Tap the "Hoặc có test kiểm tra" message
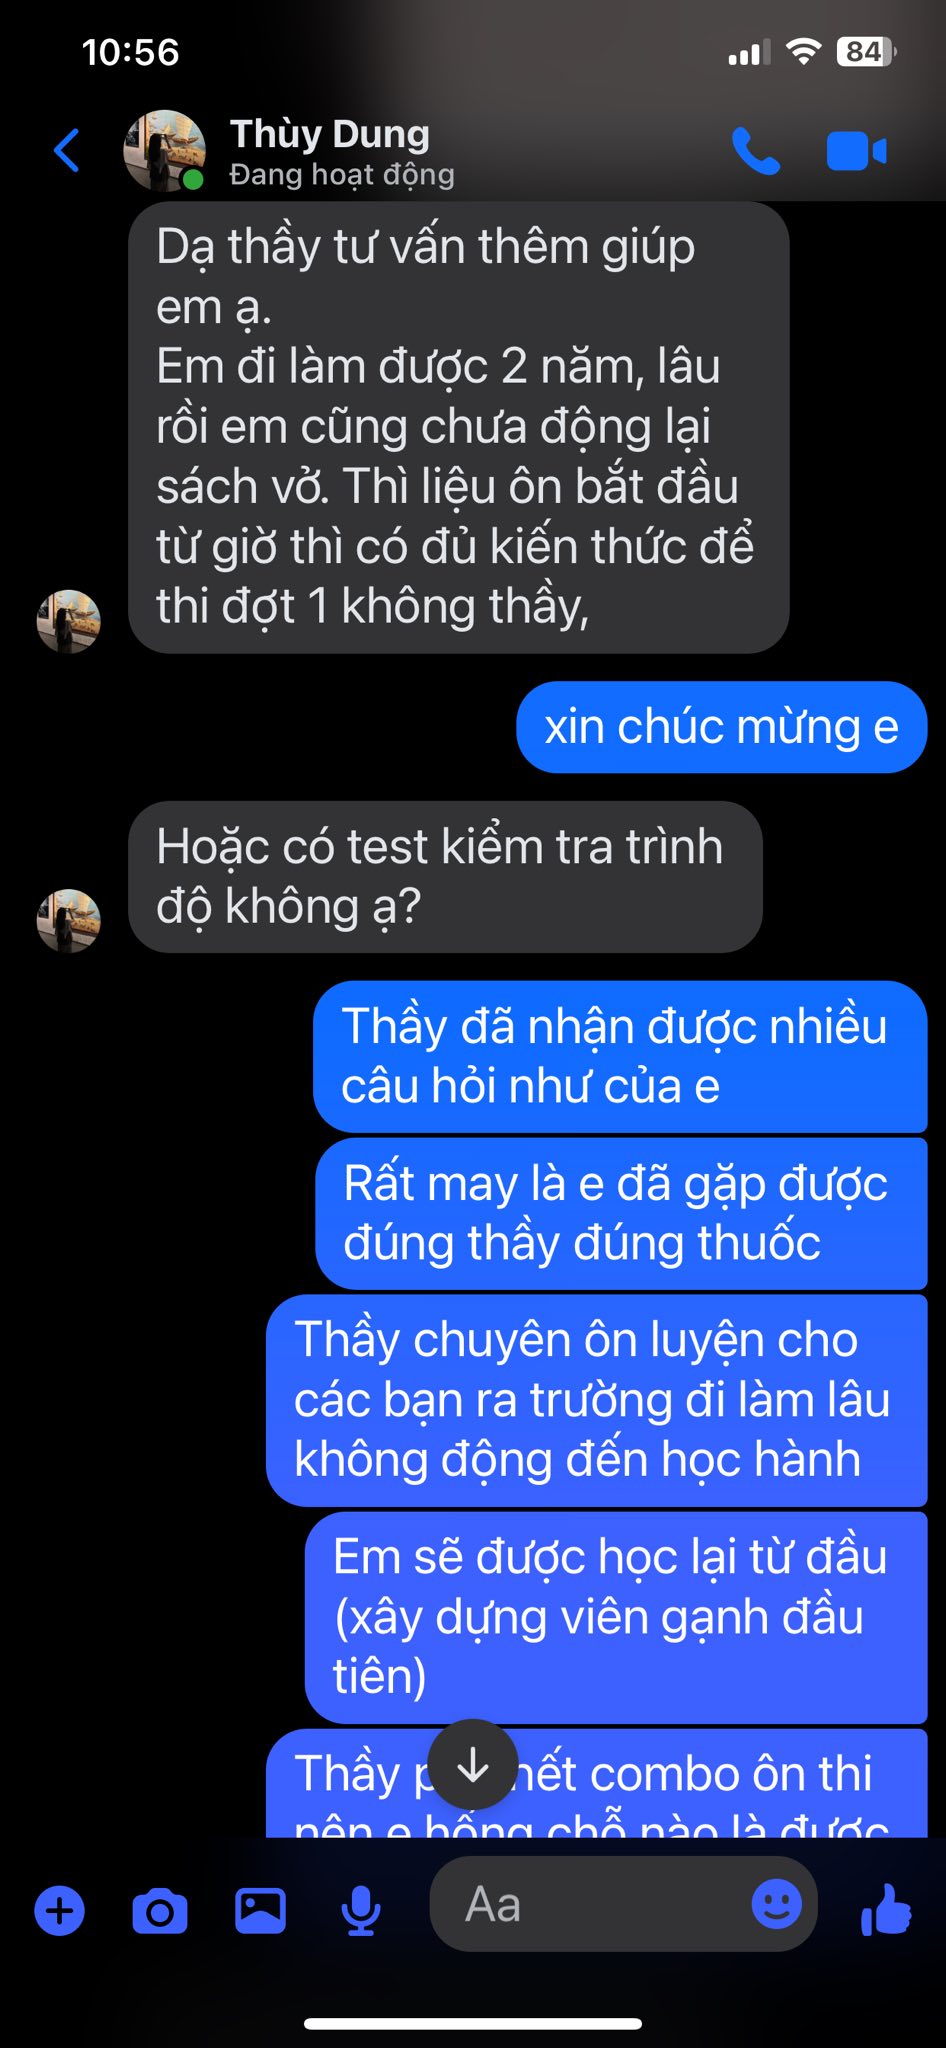The image size is (946, 2048). [x=445, y=877]
